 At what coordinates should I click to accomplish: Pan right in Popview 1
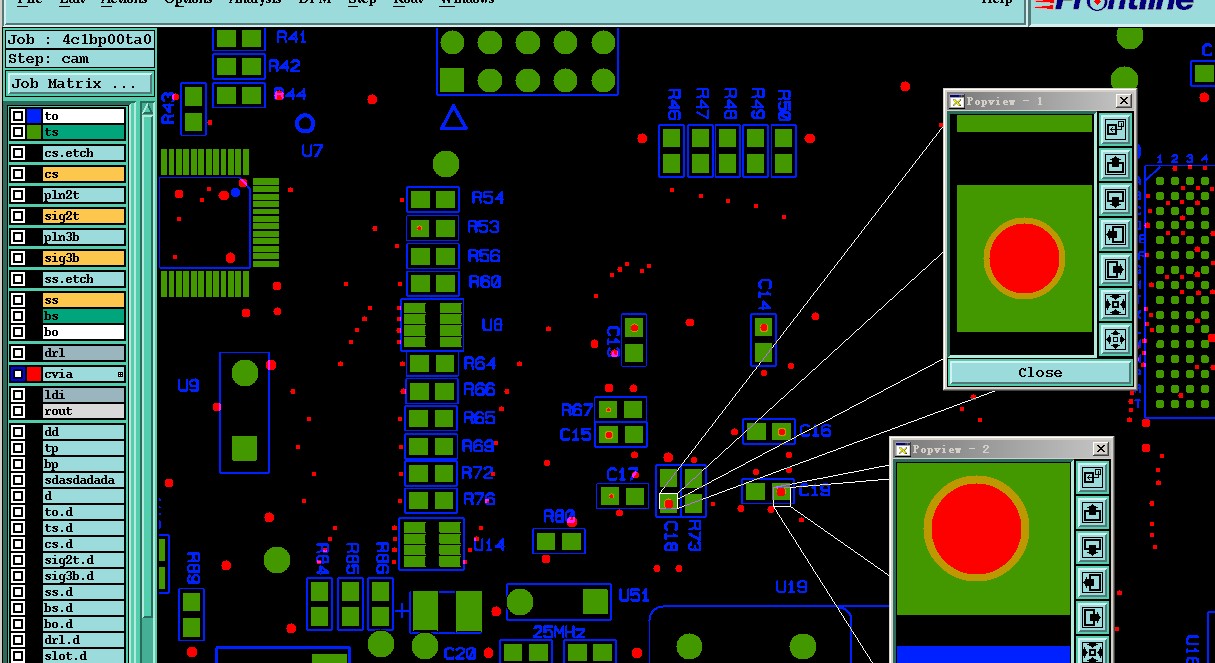click(x=1115, y=269)
